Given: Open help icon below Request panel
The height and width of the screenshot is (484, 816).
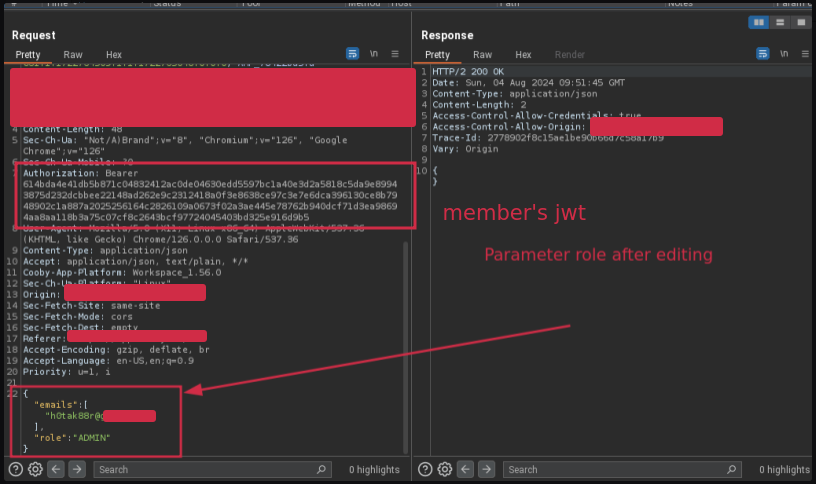Looking at the screenshot, I should [17, 469].
